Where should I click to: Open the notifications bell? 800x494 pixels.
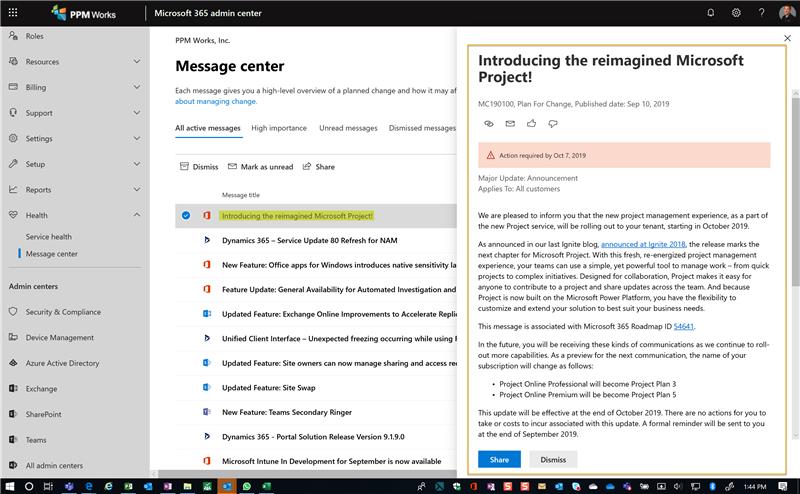point(710,13)
